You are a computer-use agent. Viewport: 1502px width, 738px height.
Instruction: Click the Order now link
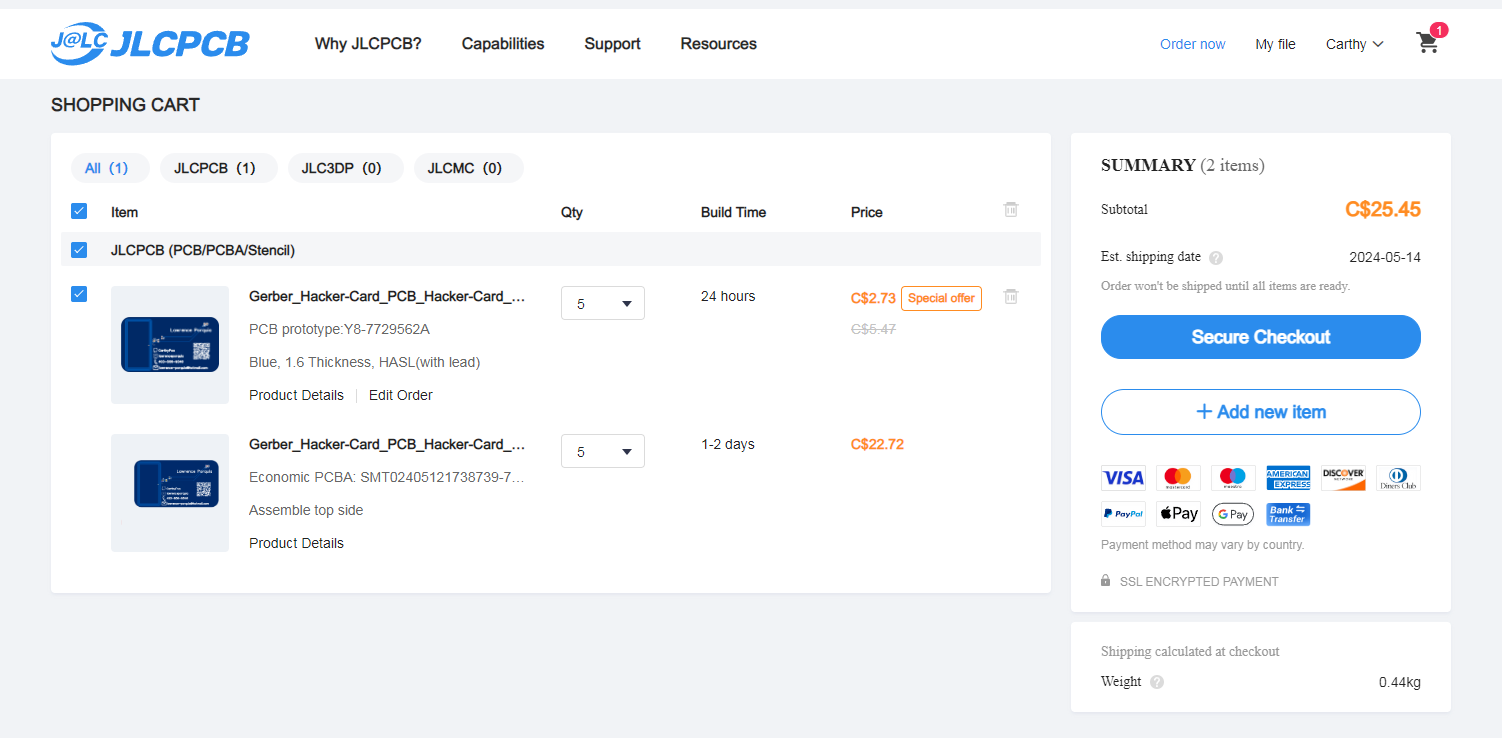click(1192, 44)
